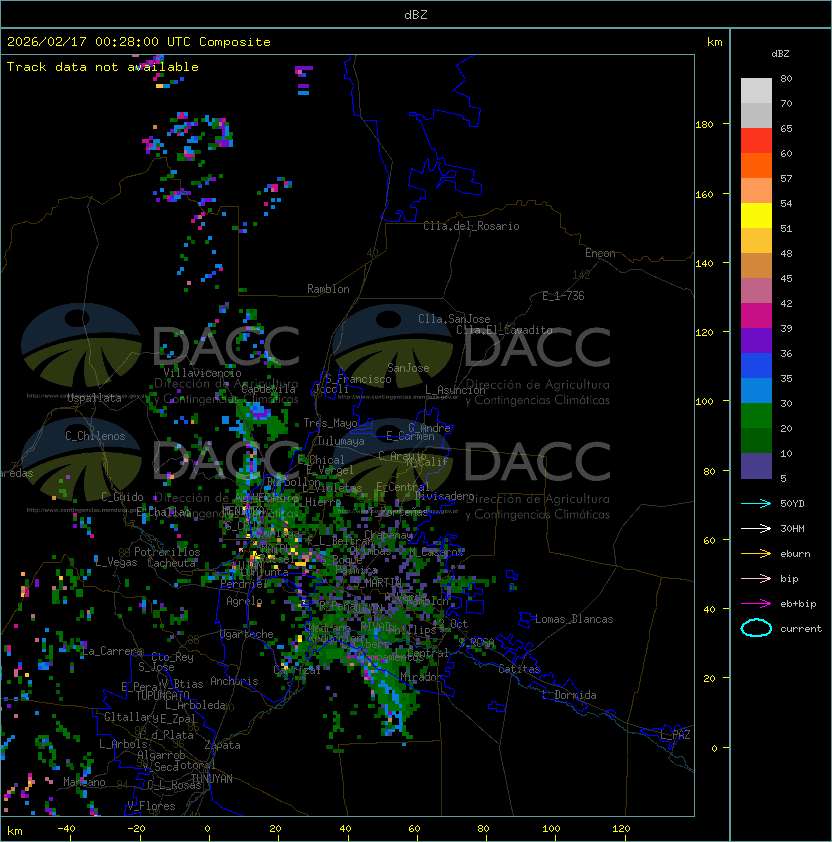The width and height of the screenshot is (832, 842).
Task: Click the 'Zapata' map label
Action: tap(222, 745)
